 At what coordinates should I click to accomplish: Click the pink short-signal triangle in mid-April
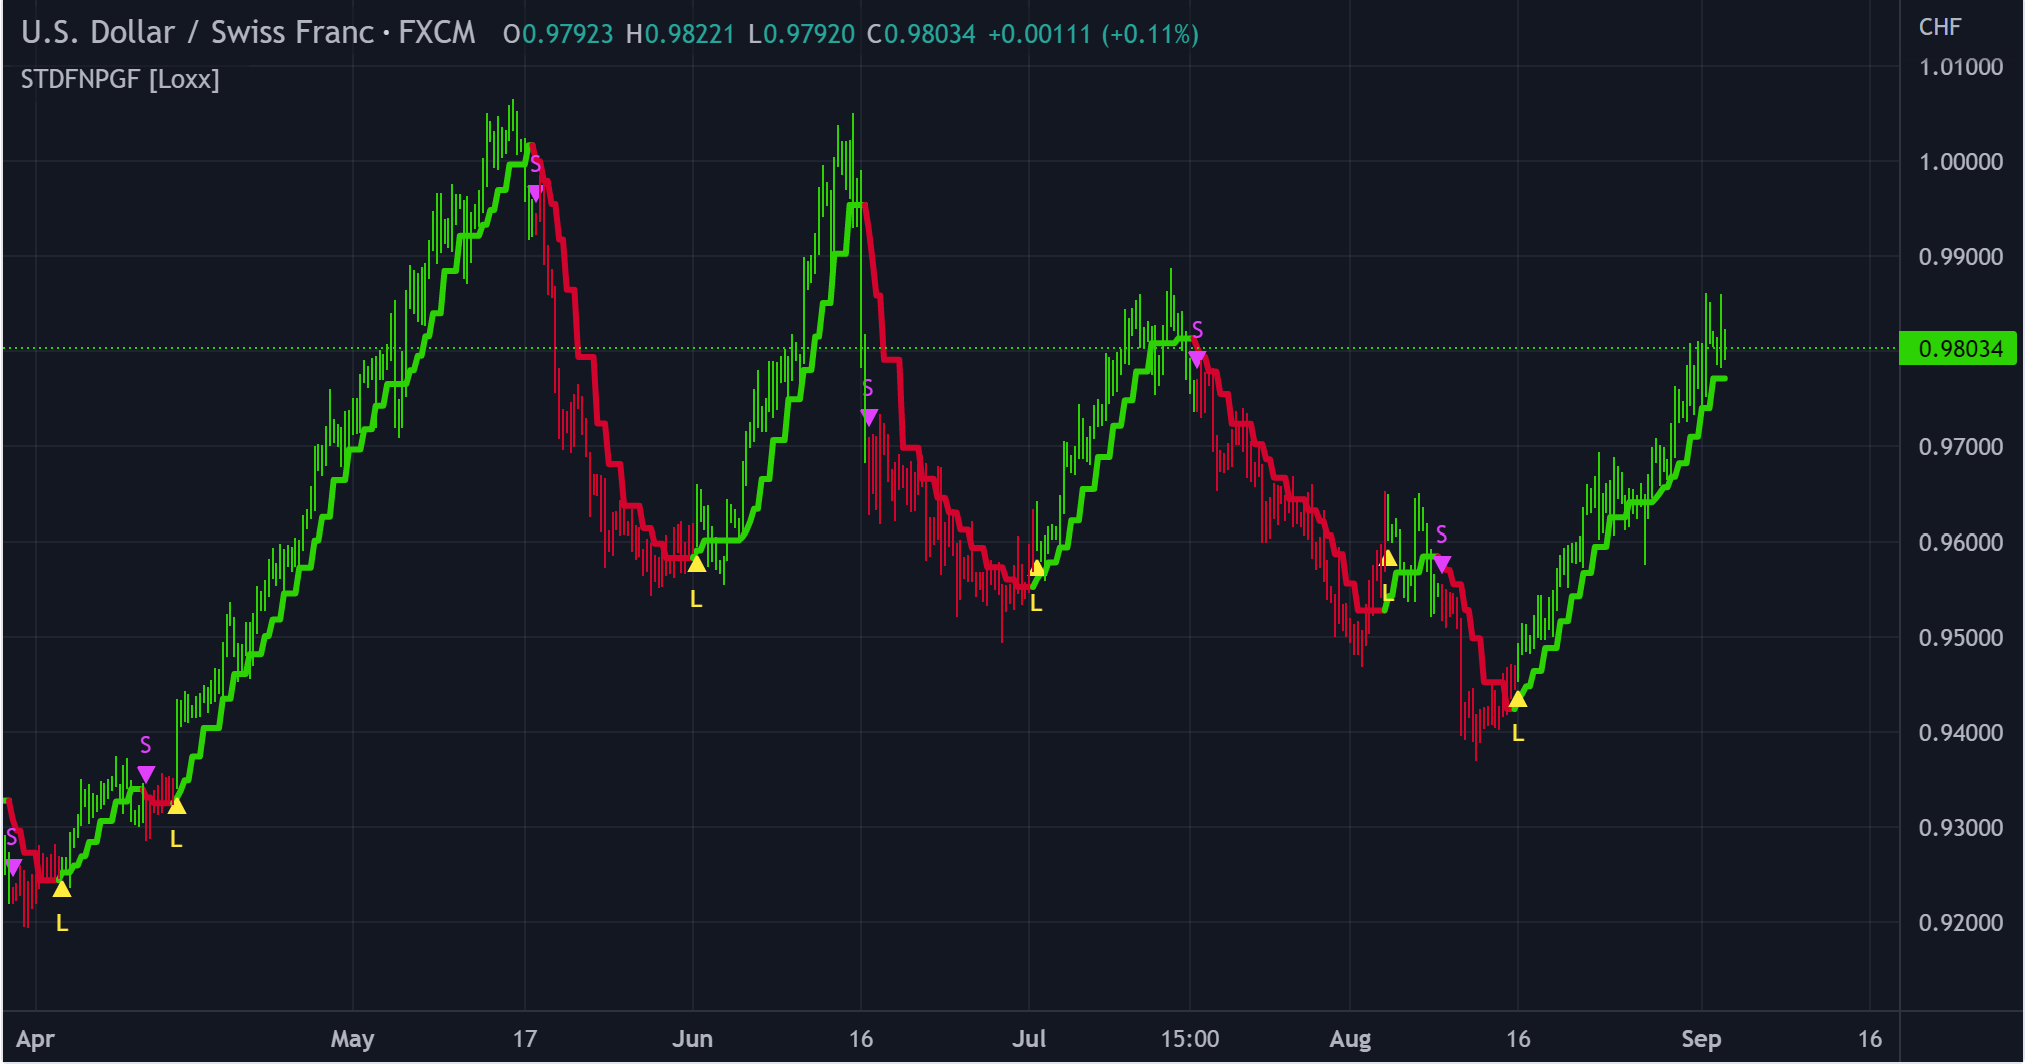point(146,774)
